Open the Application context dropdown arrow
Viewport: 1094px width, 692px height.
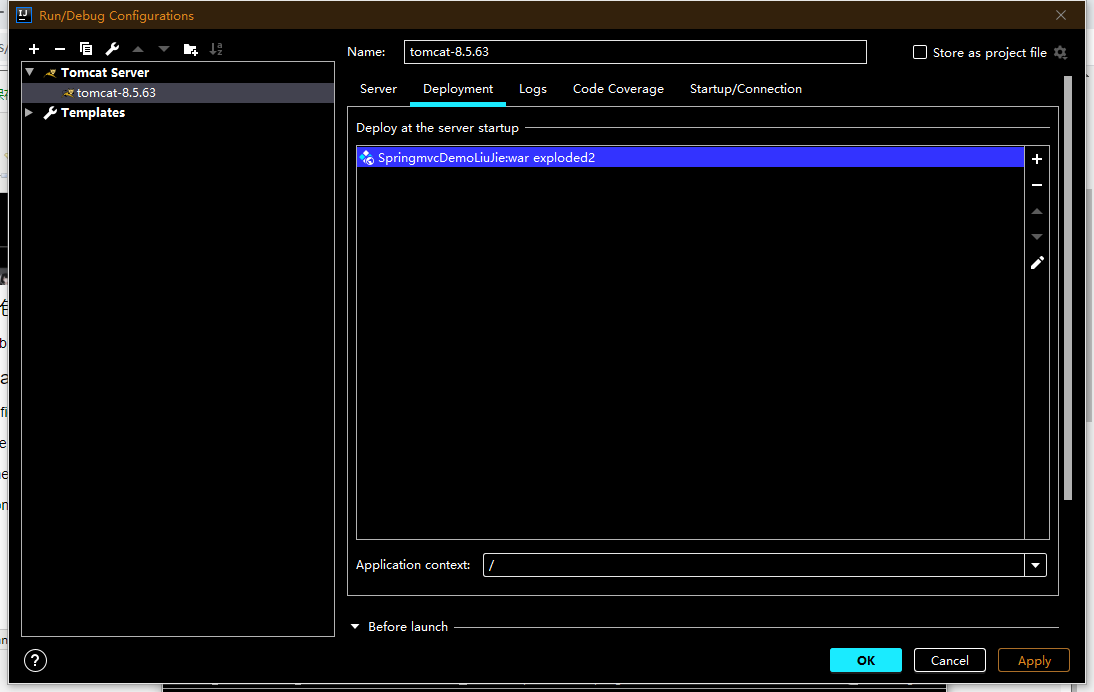pyautogui.click(x=1035, y=565)
